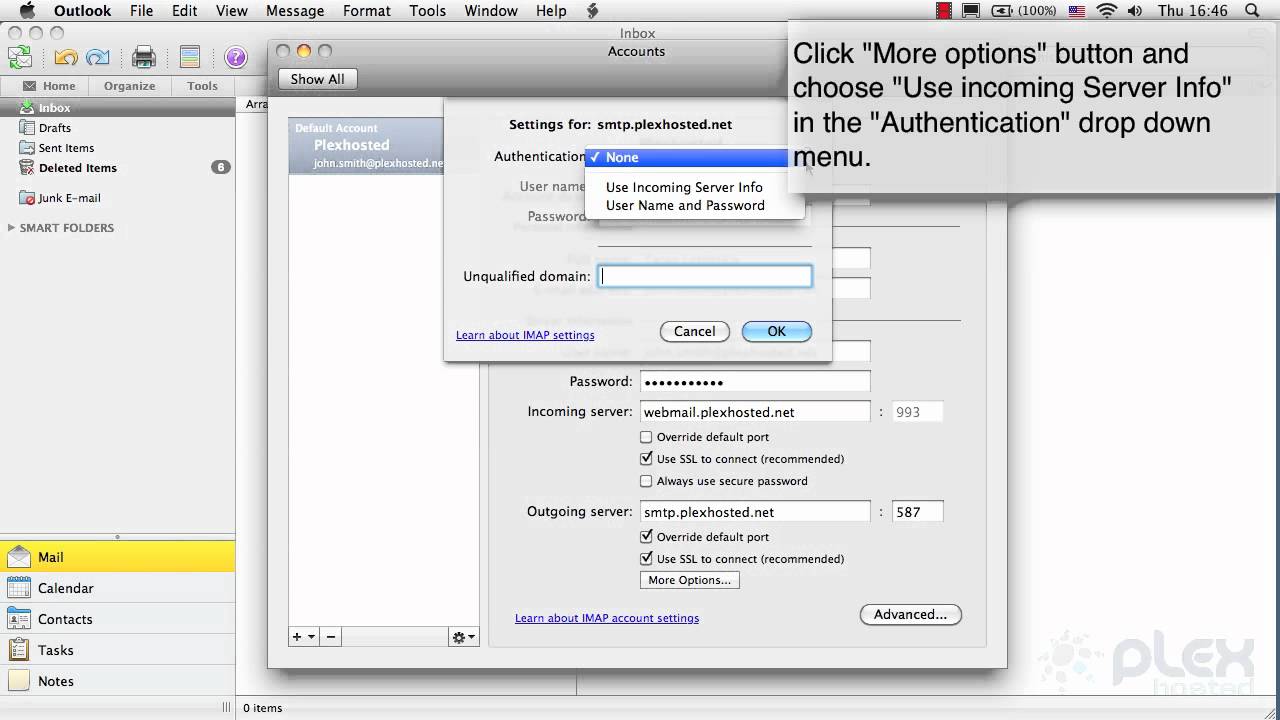Expand the Smart Folders section
The height and width of the screenshot is (720, 1280).
(12, 228)
